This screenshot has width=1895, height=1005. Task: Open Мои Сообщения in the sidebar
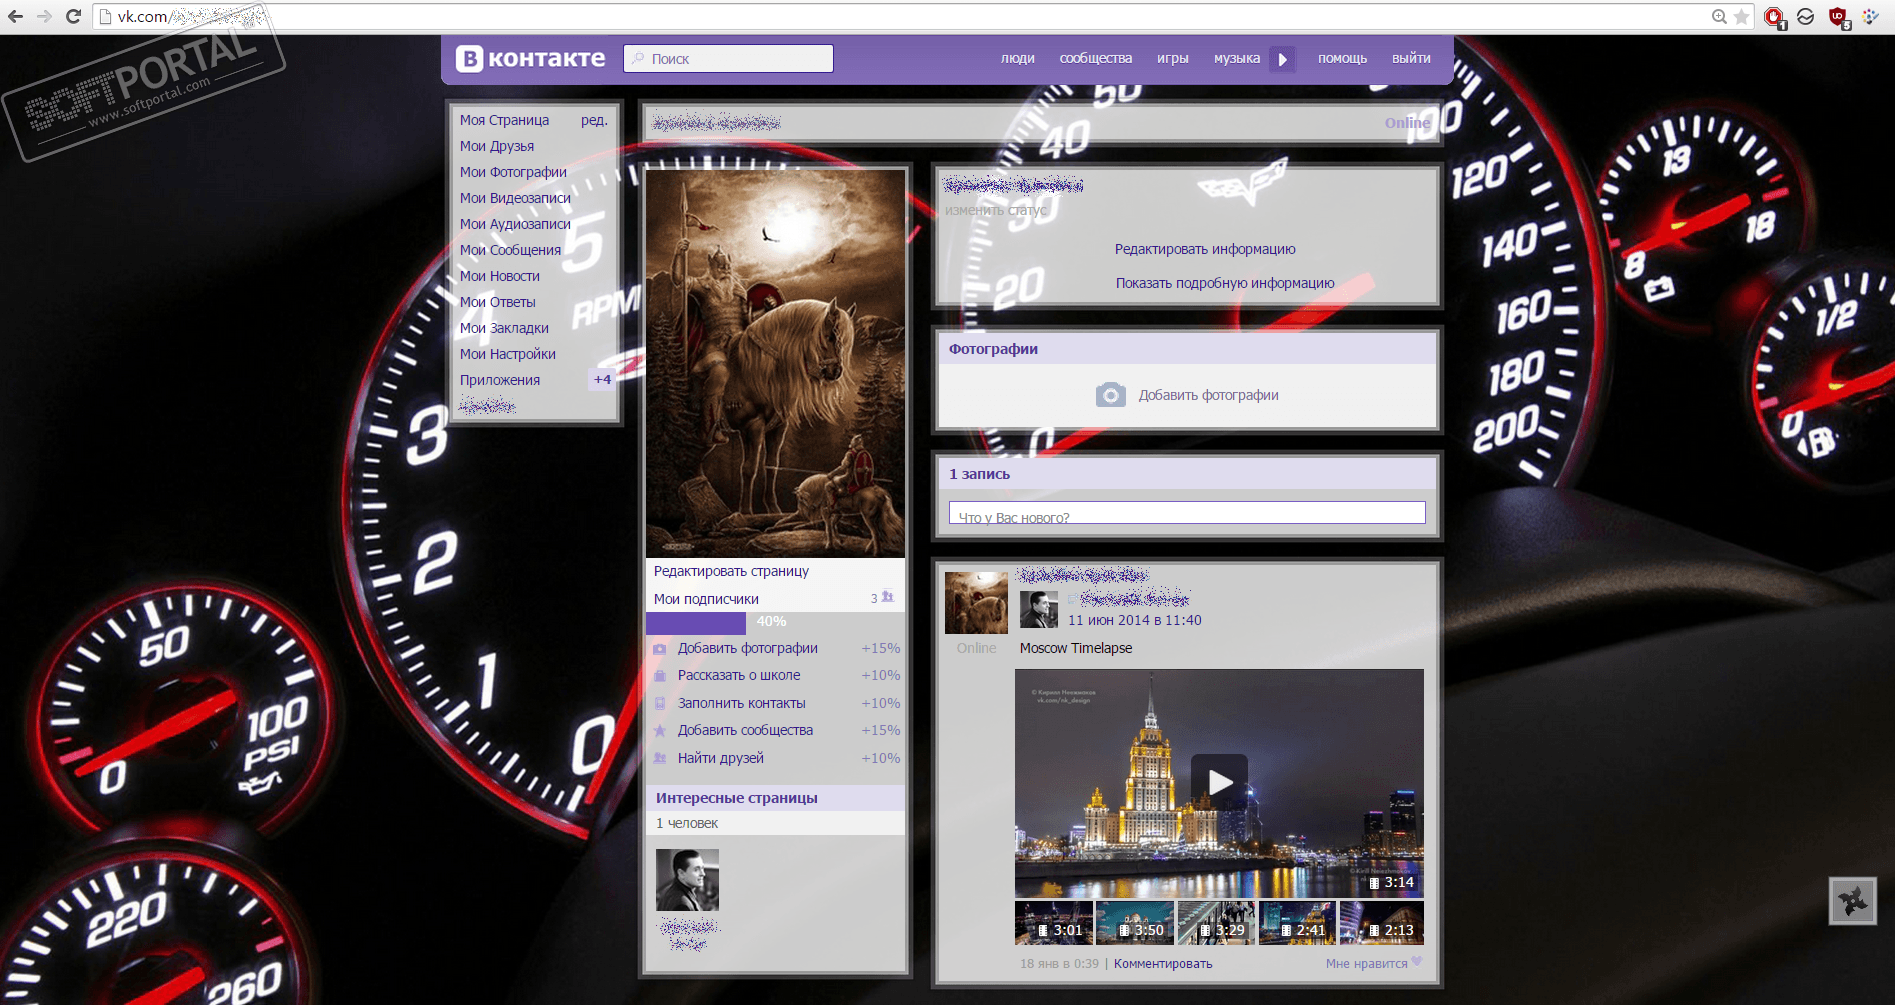(510, 250)
